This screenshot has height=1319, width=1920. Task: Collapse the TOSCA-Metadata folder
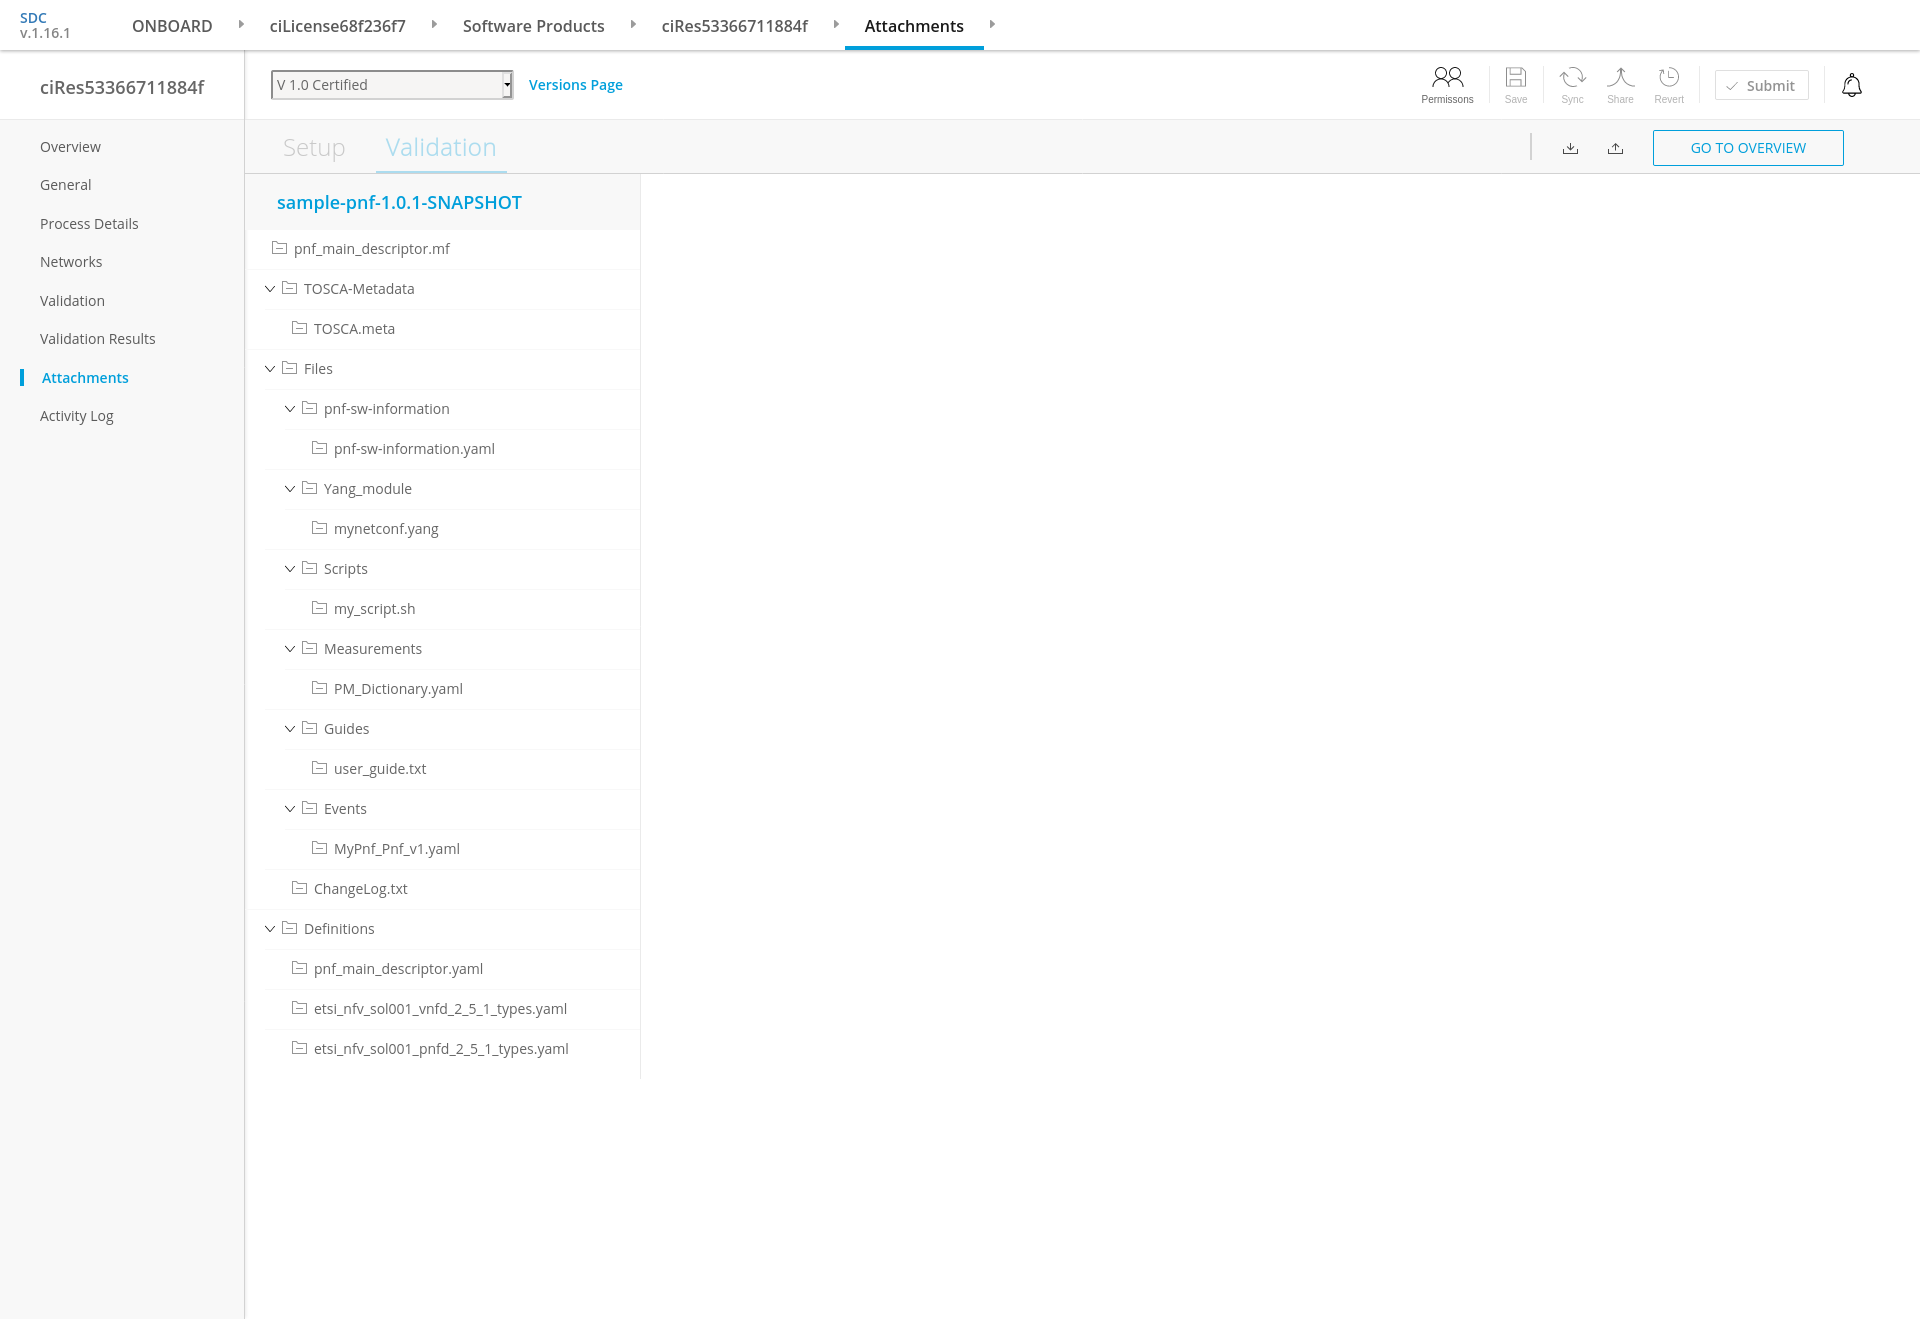[x=270, y=289]
